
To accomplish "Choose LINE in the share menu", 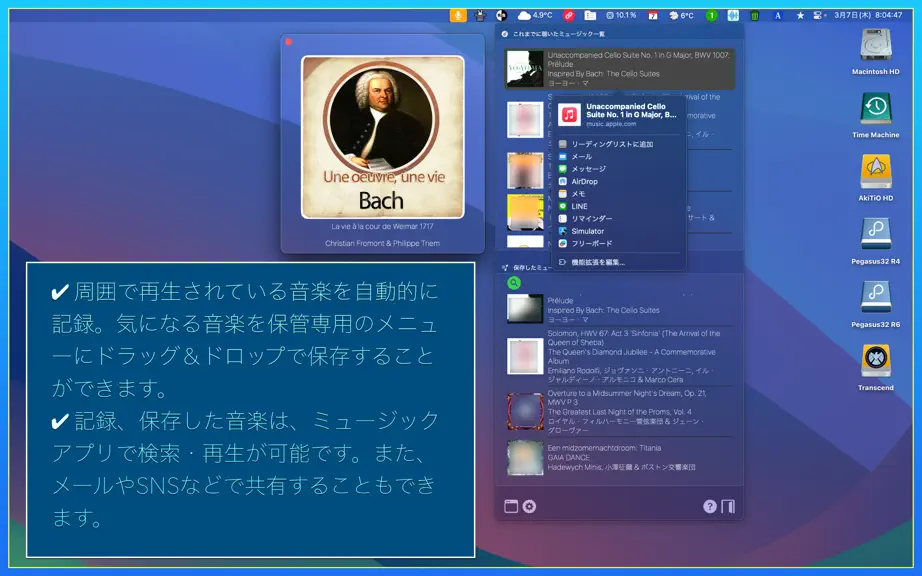I will 617,206.
